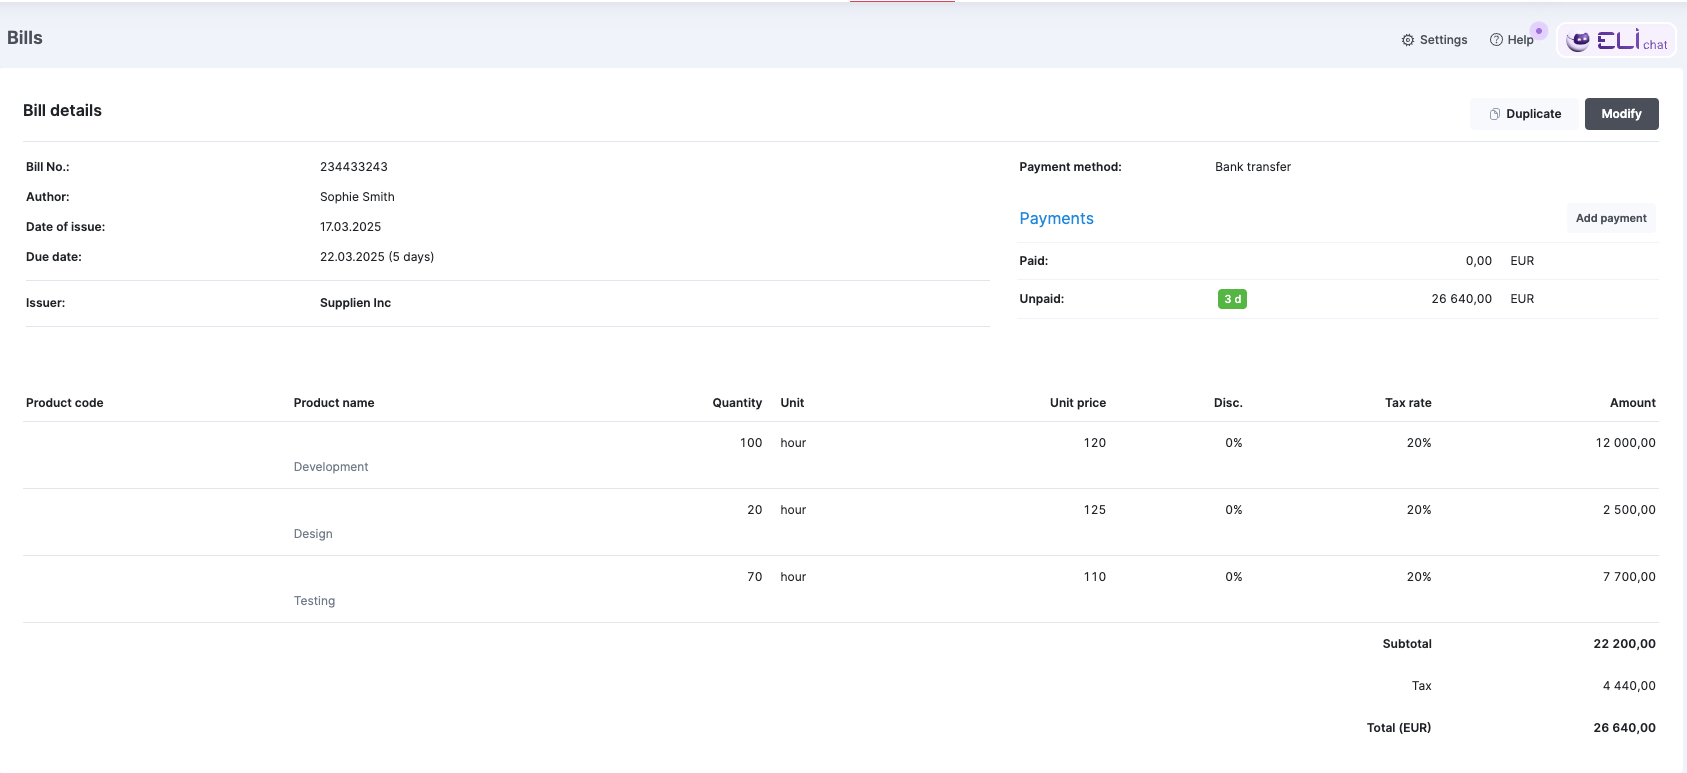Viewport: 1687px width, 773px height.
Task: Click the Duplicate button
Action: click(x=1524, y=114)
